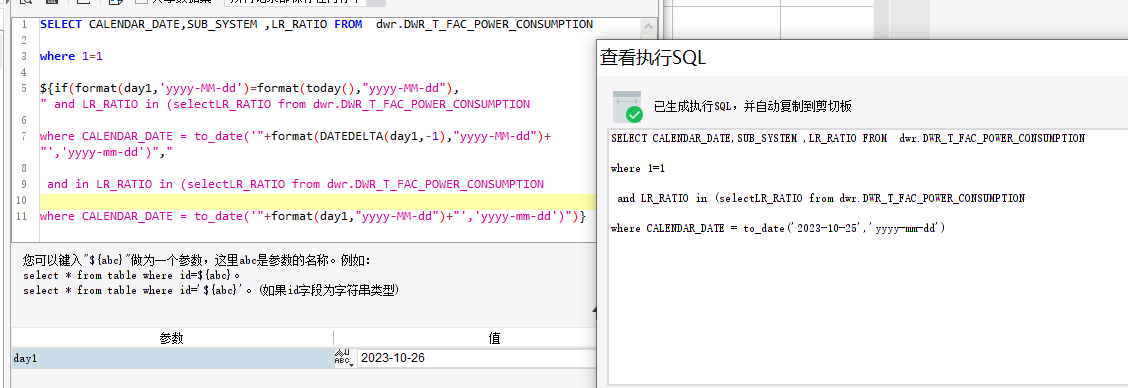Image resolution: width=1128 pixels, height=388 pixels.
Task: Select the day1 parameter name cell
Action: click(x=172, y=358)
